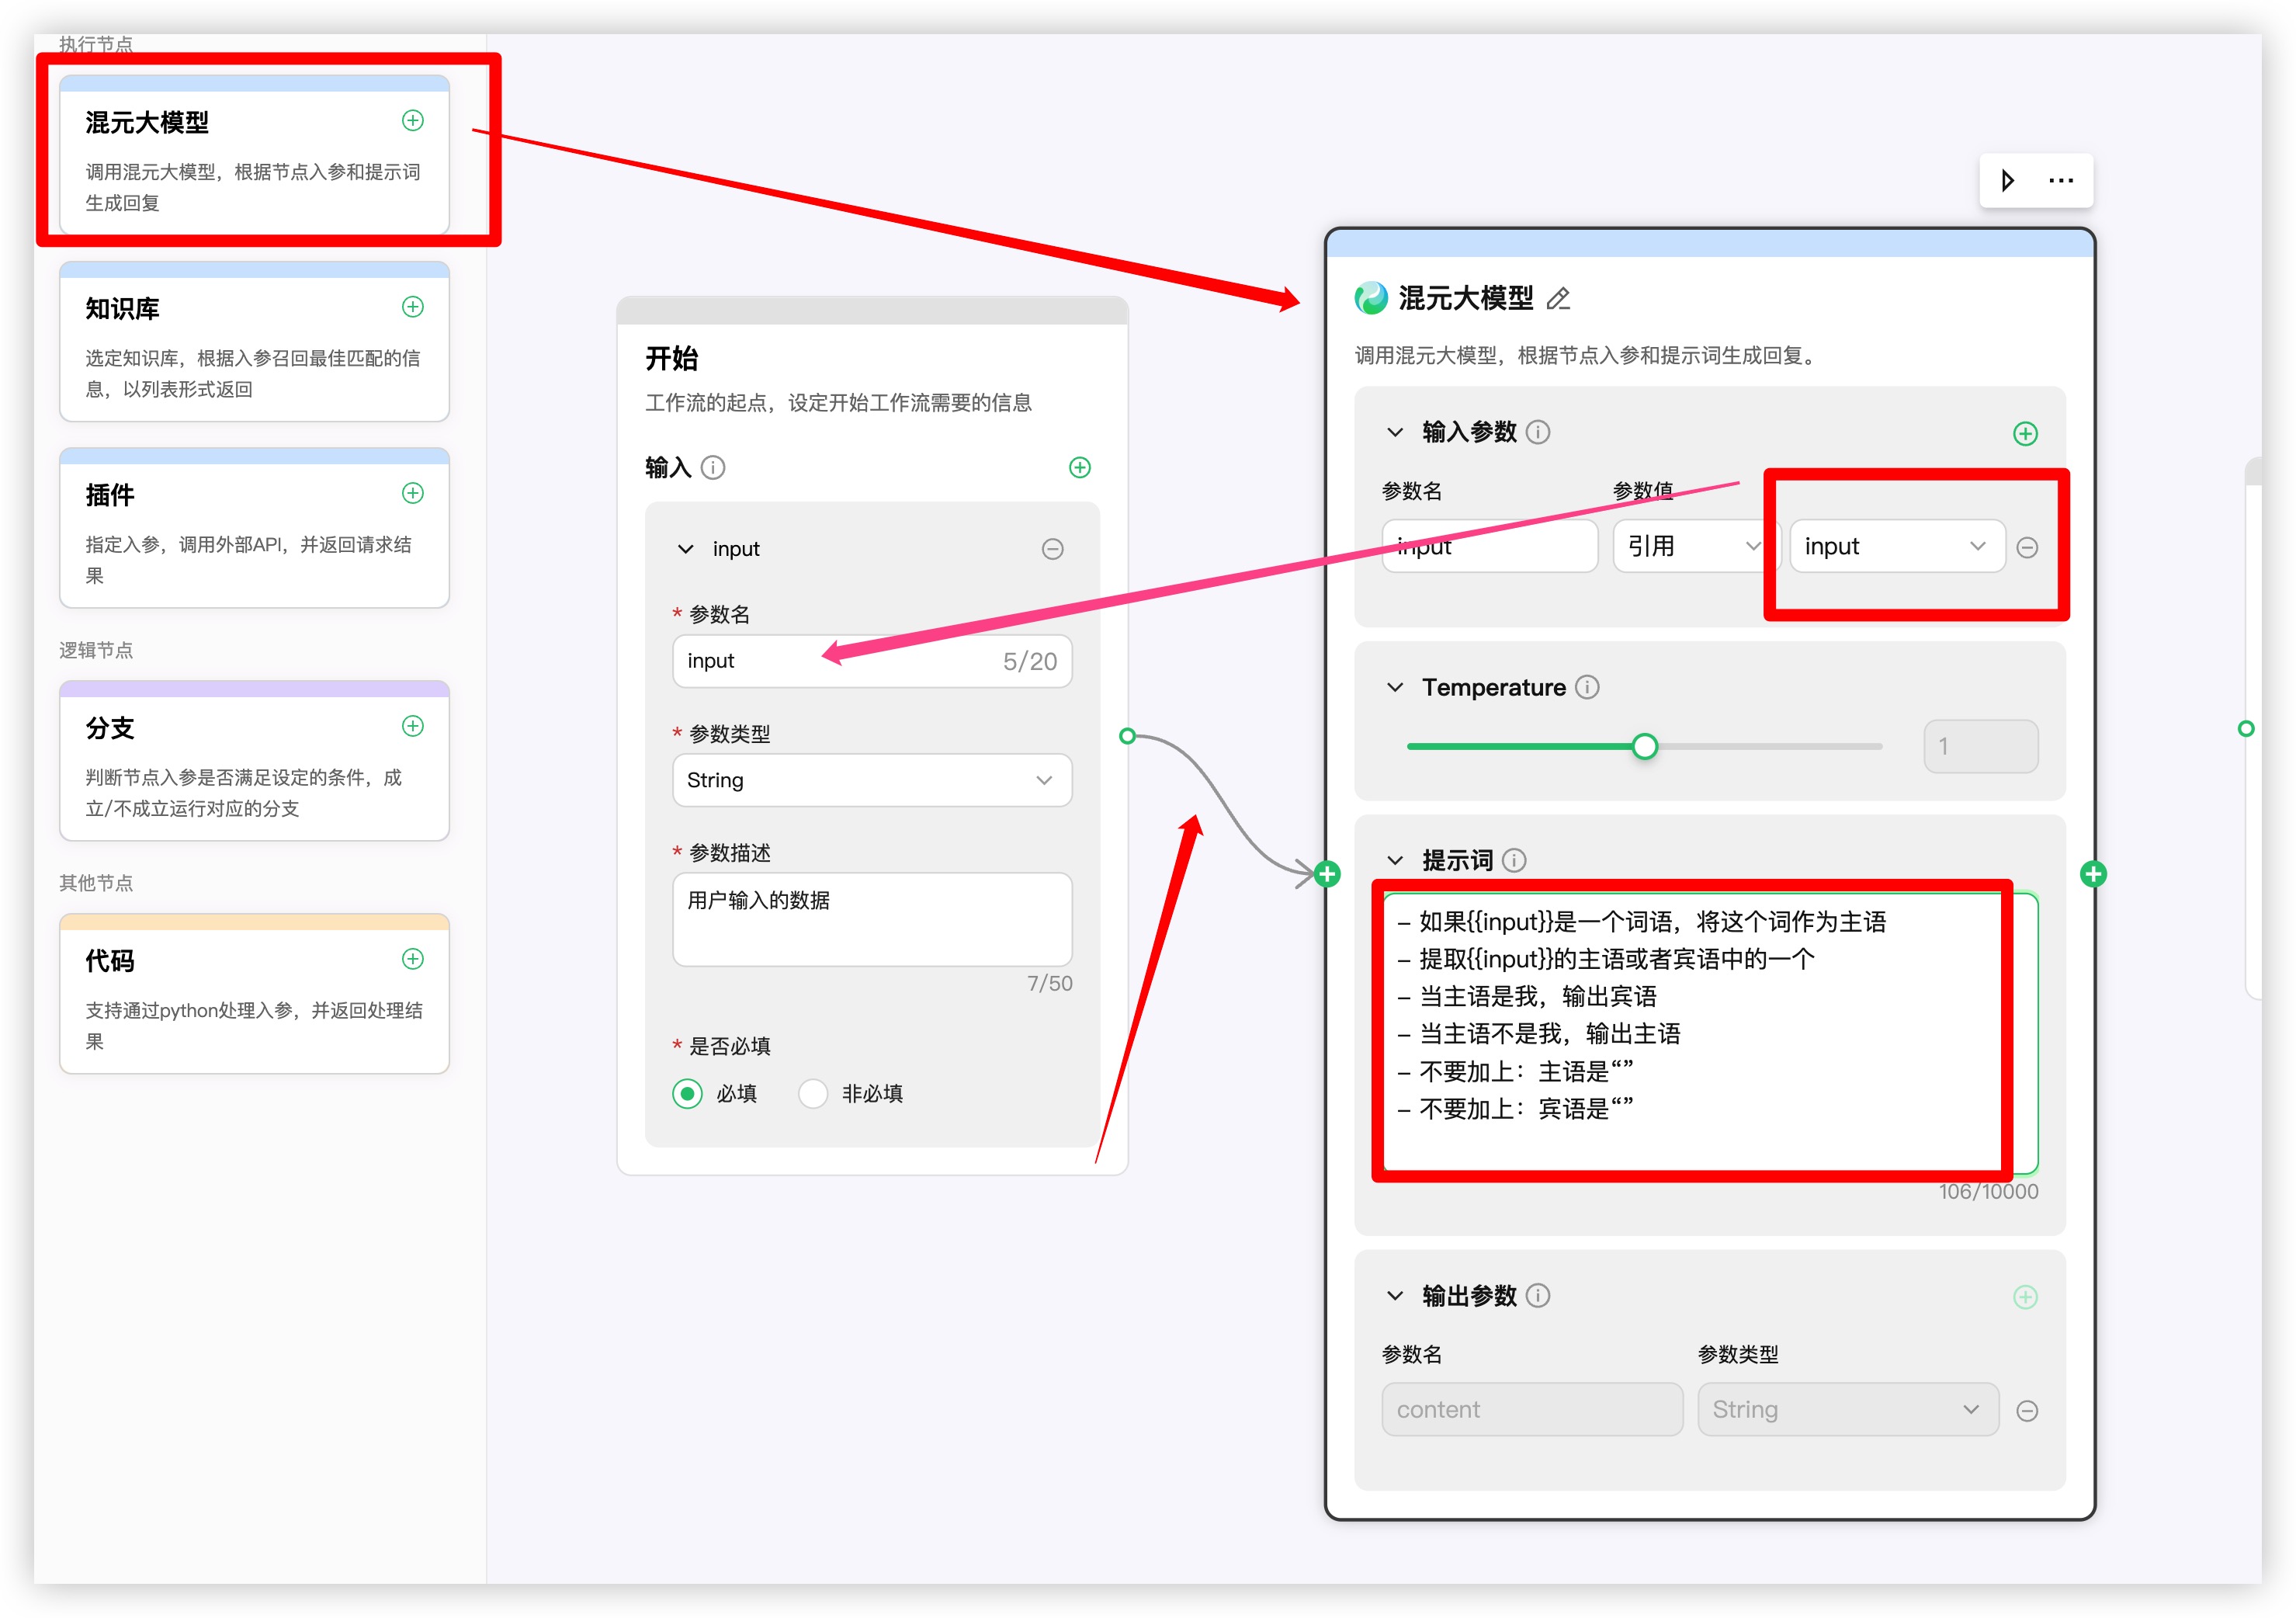The width and height of the screenshot is (2296, 1618).
Task: Add the 代码 node via plus icon
Action: pyautogui.click(x=412, y=959)
